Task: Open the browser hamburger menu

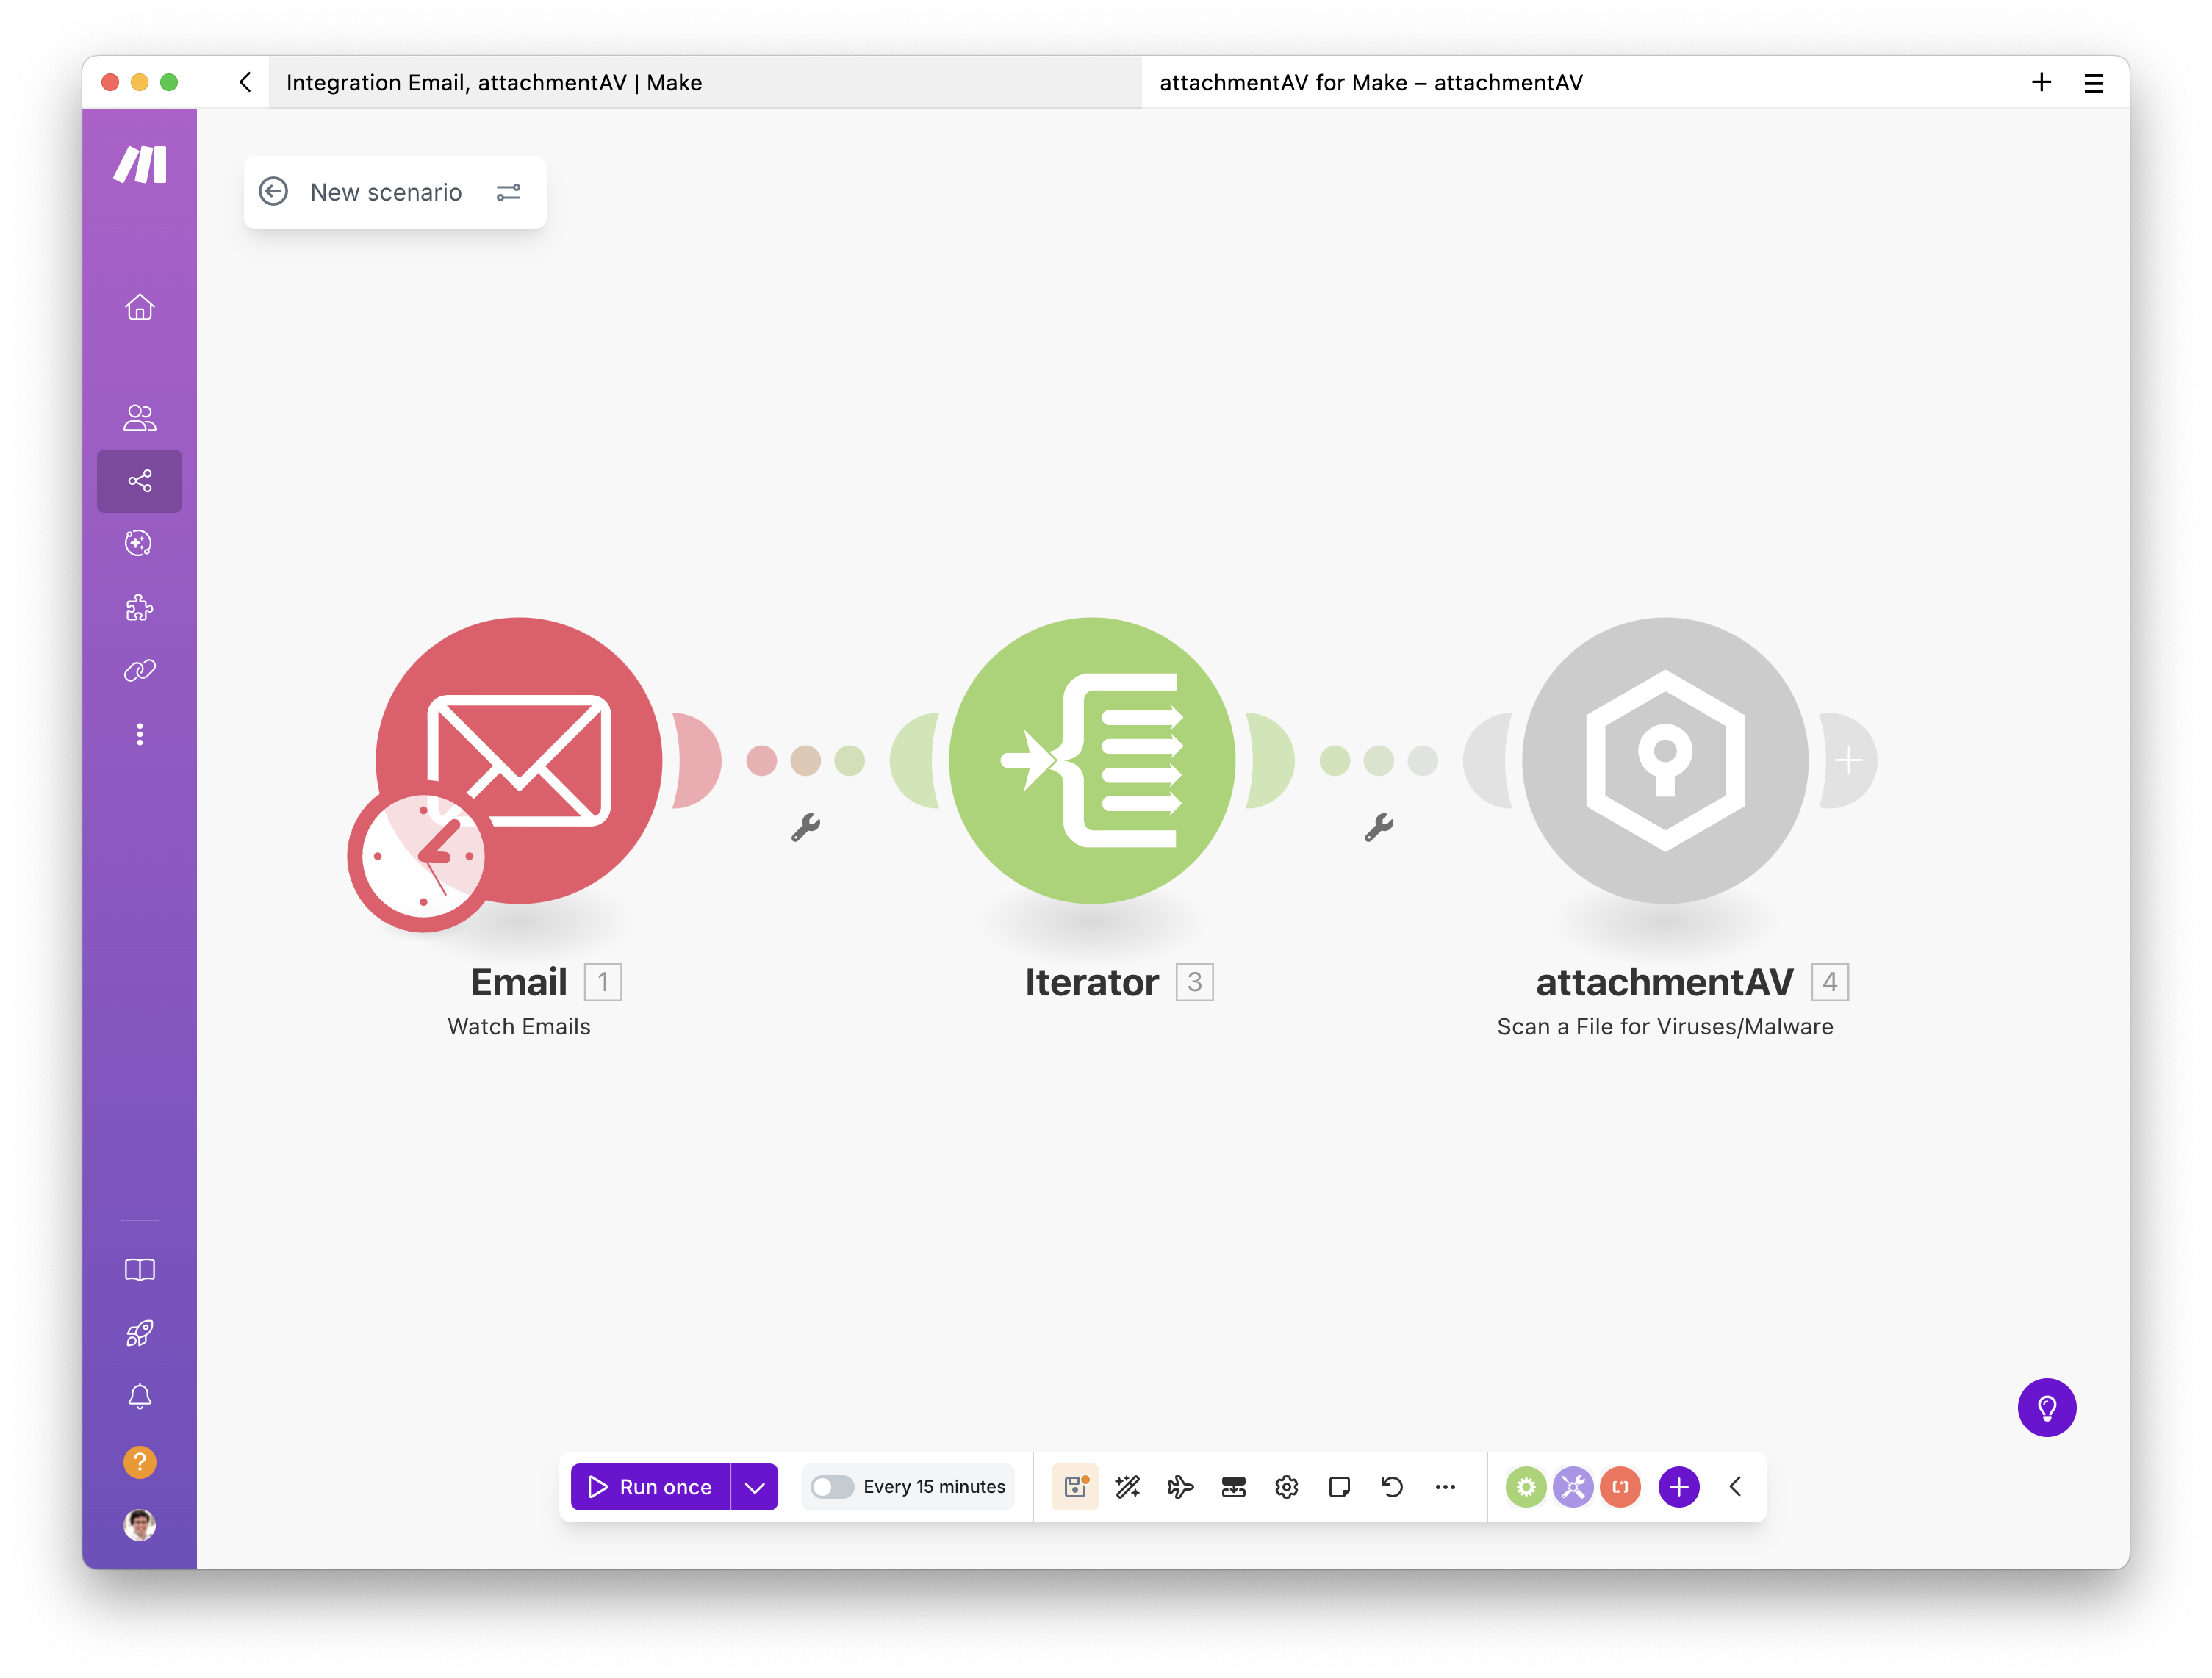Action: point(2094,82)
